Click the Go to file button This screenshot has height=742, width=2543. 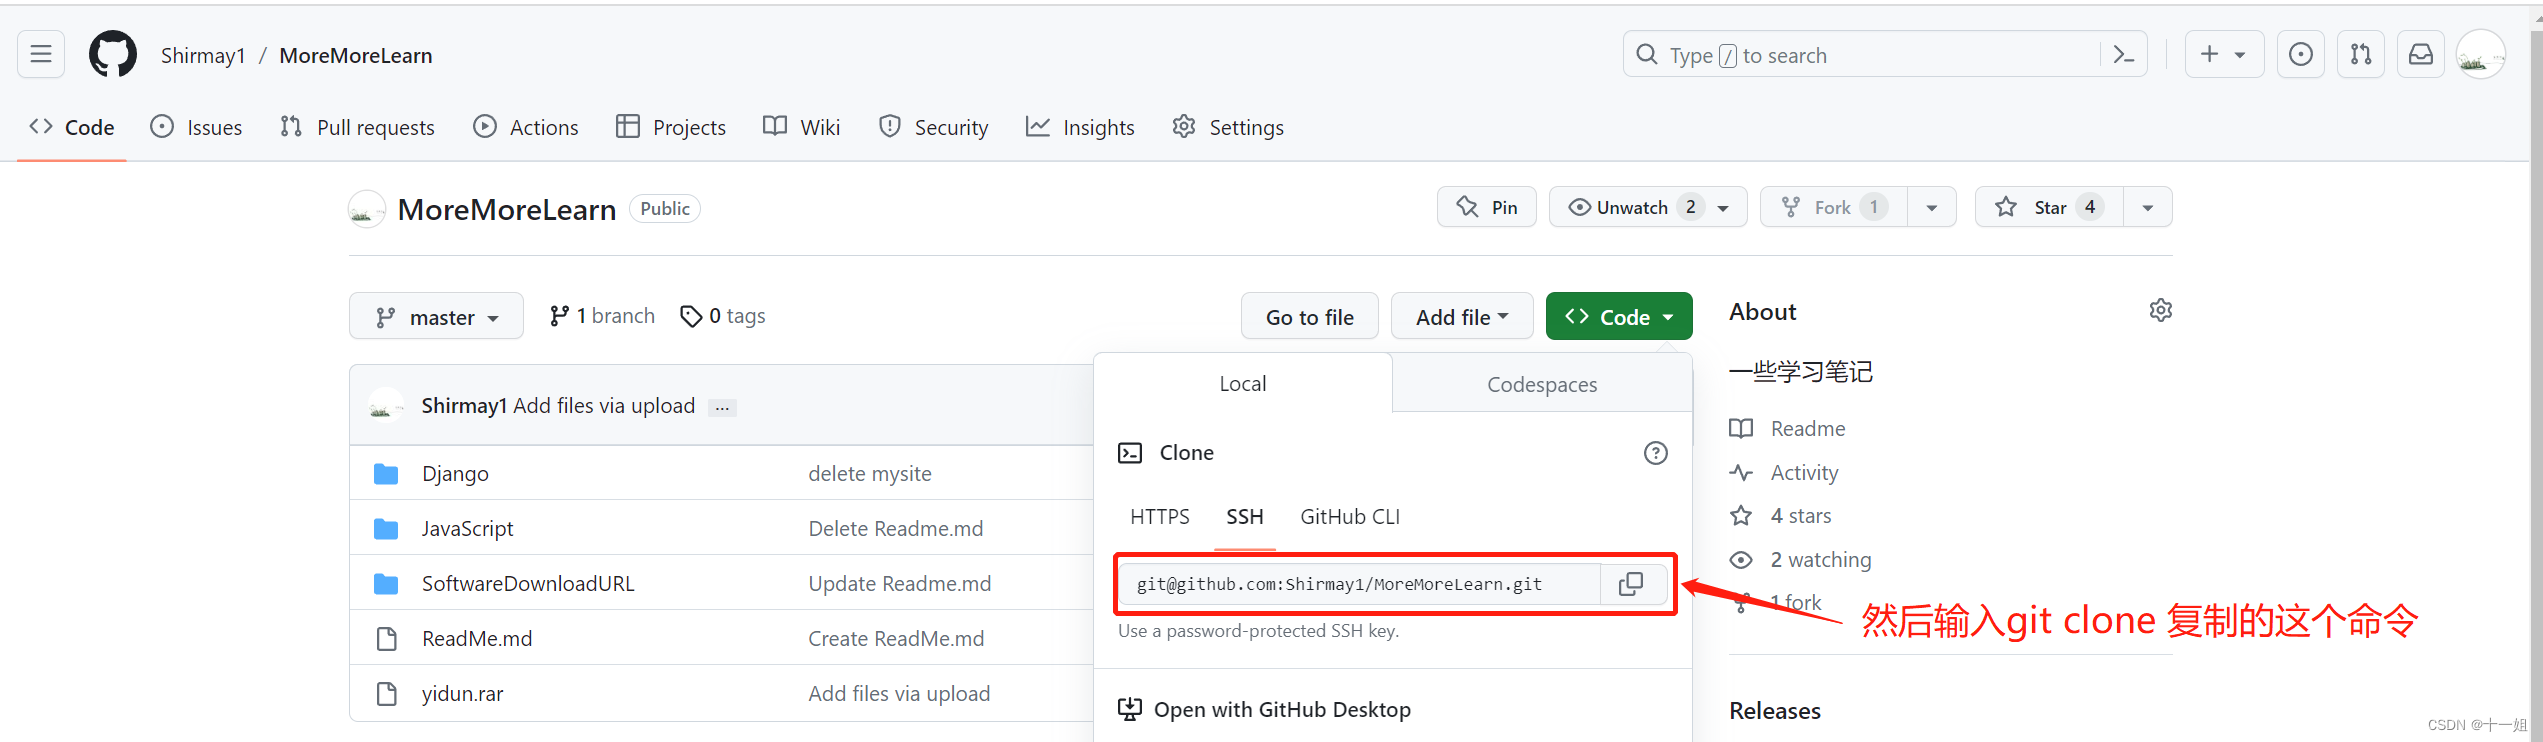tap(1310, 316)
